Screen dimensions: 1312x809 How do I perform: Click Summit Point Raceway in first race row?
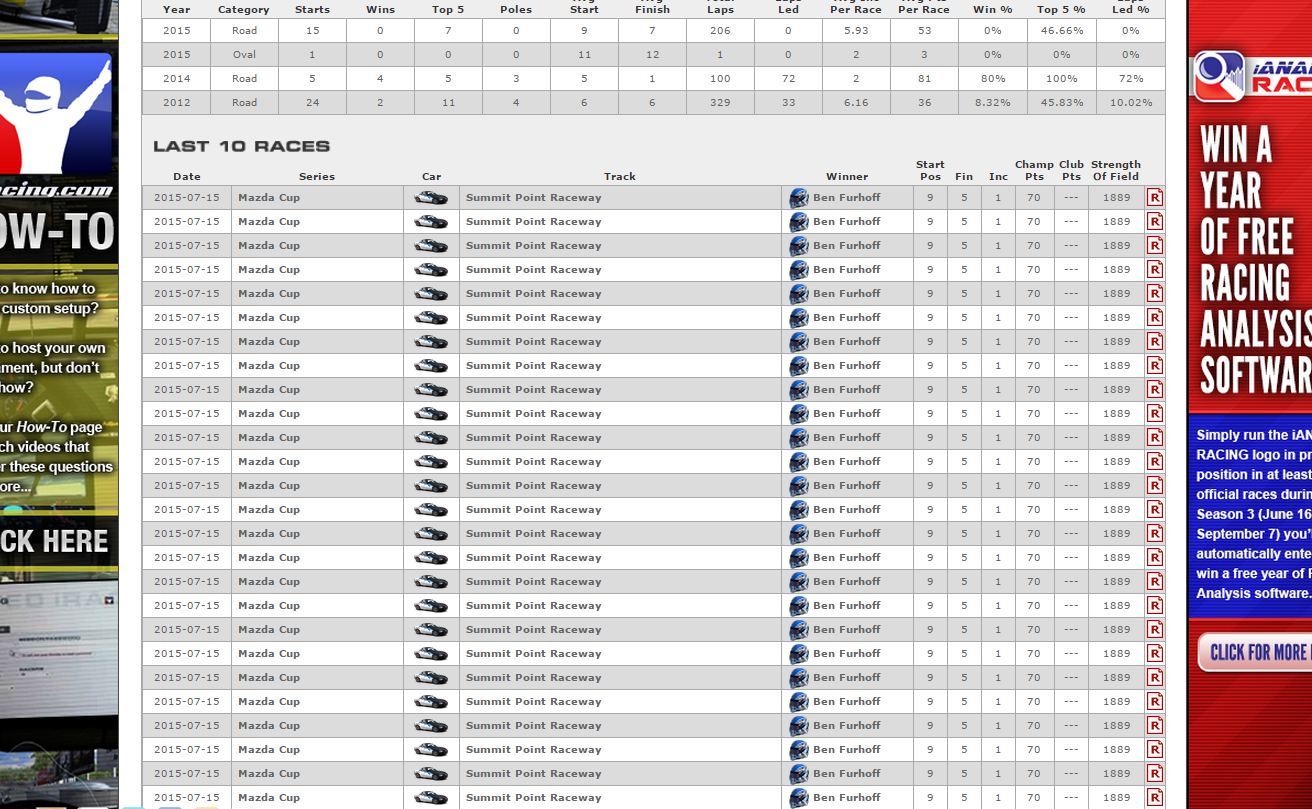point(533,197)
